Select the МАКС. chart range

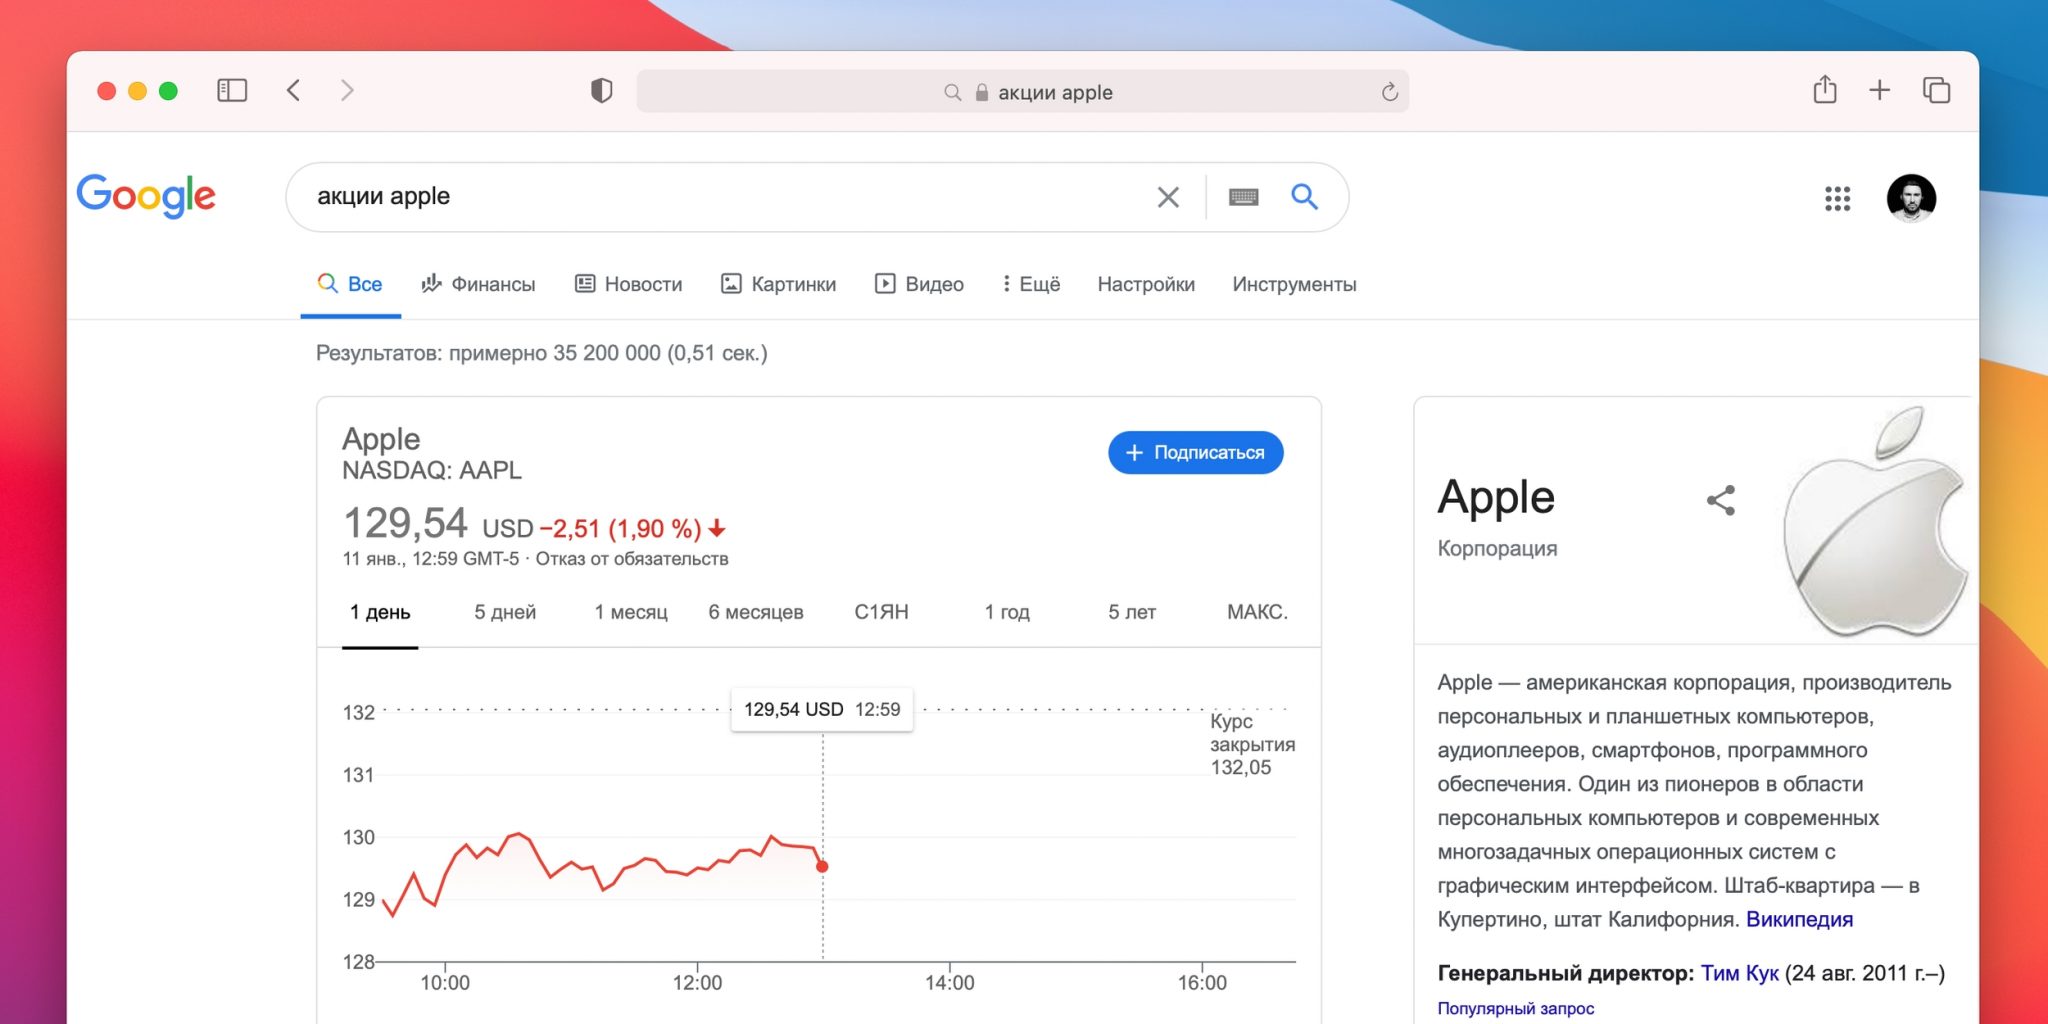(1257, 612)
